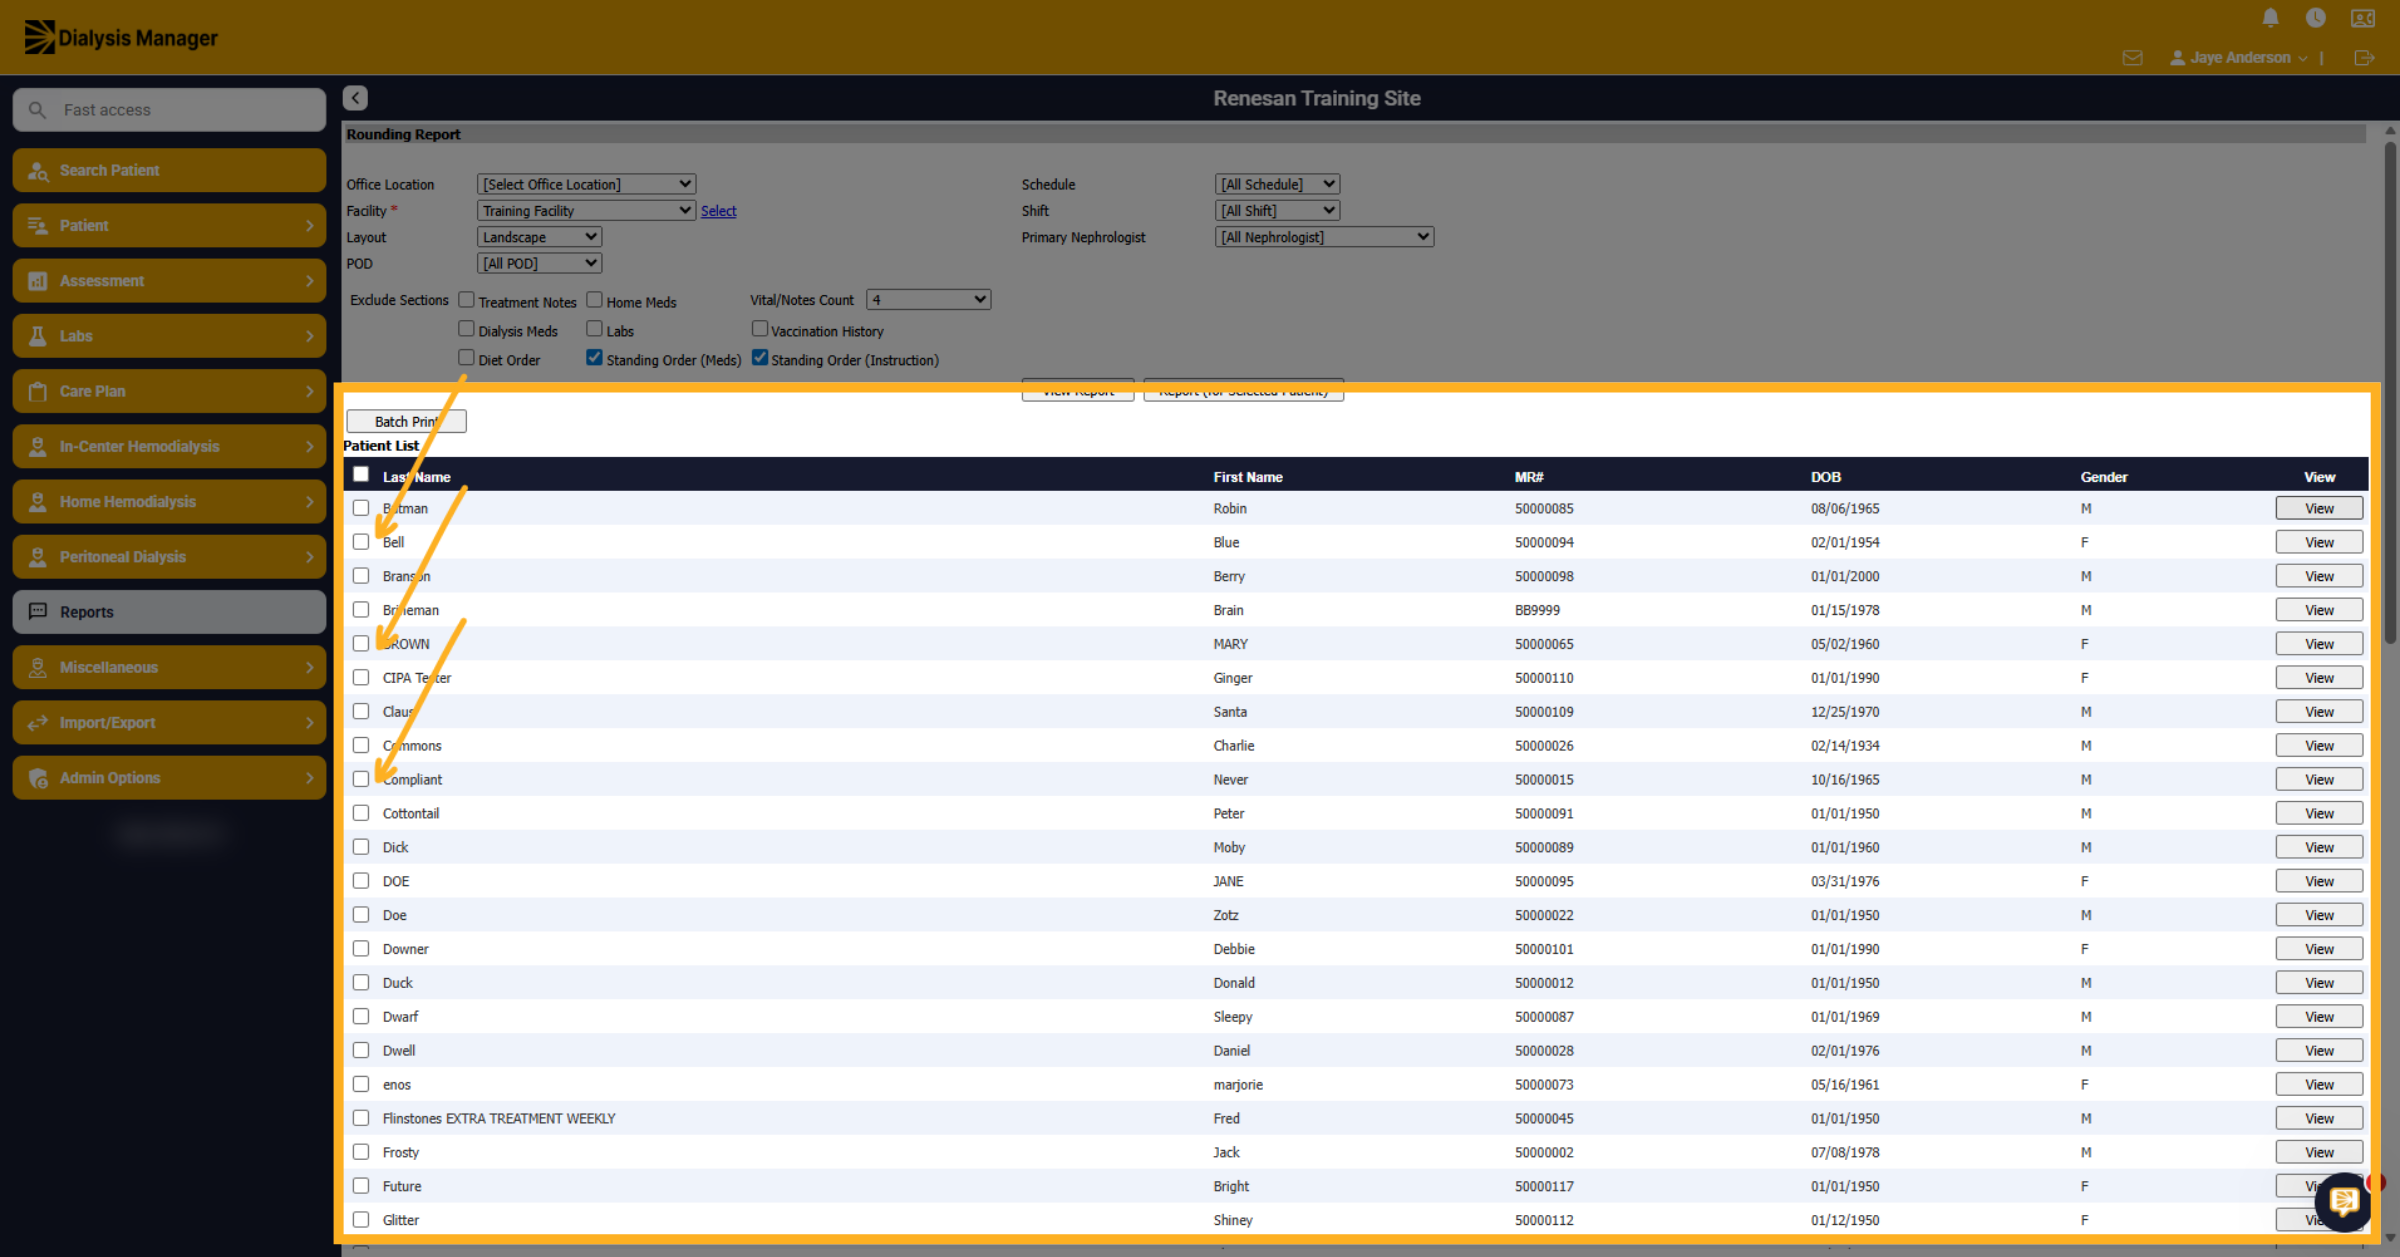Screen dimensions: 2400x1257
Task: Open the Vital/Notes Count dropdown
Action: (x=928, y=299)
